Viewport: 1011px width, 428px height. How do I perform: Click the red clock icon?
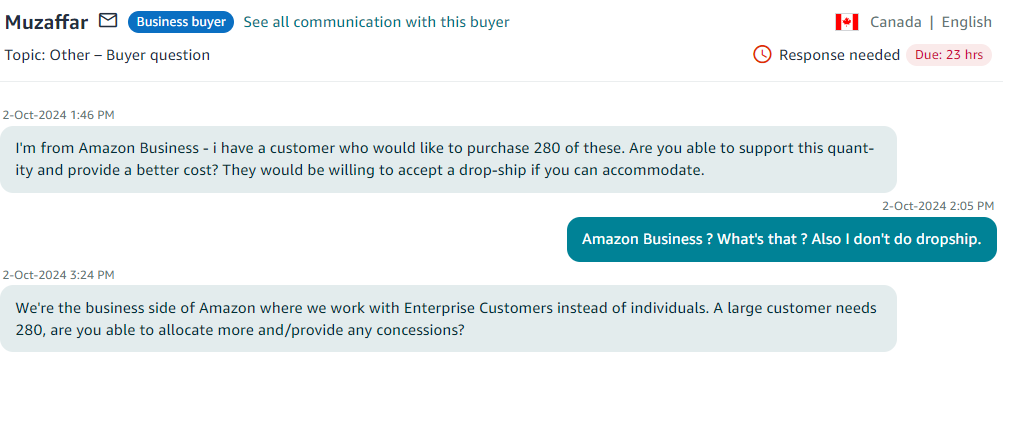(762, 55)
